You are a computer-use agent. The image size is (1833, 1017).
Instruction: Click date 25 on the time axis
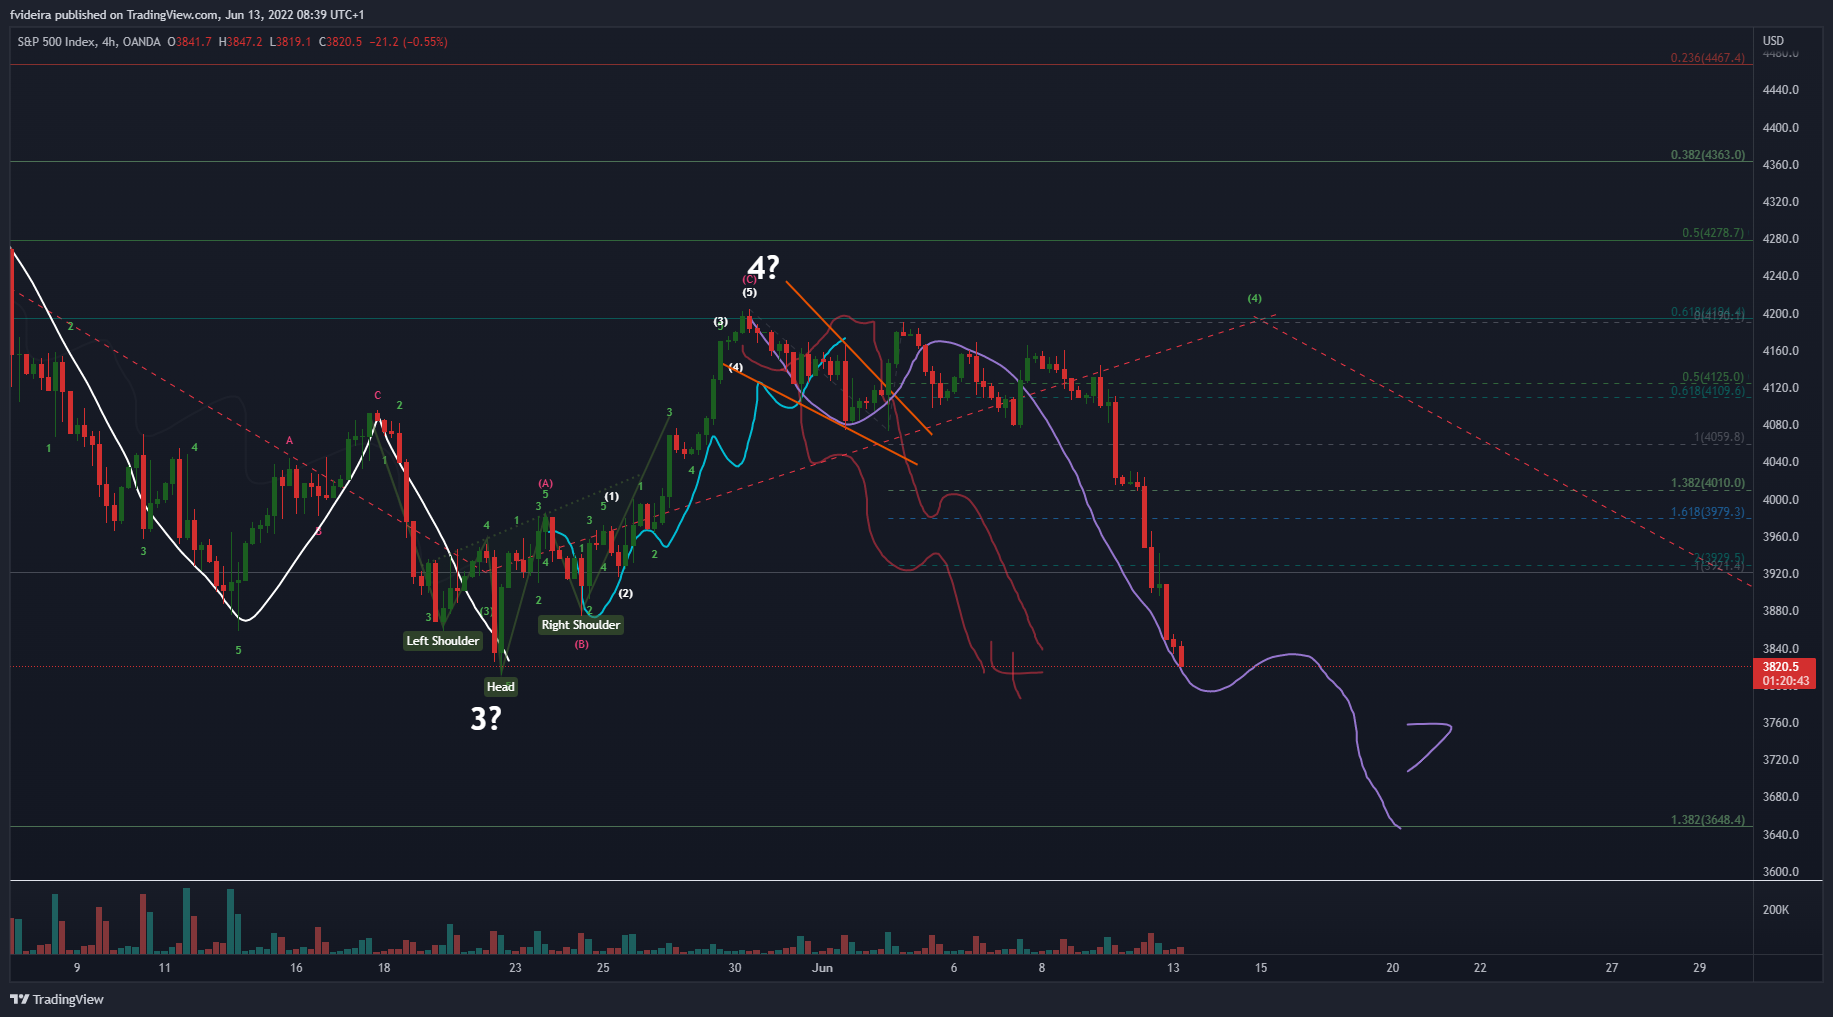pyautogui.click(x=603, y=968)
